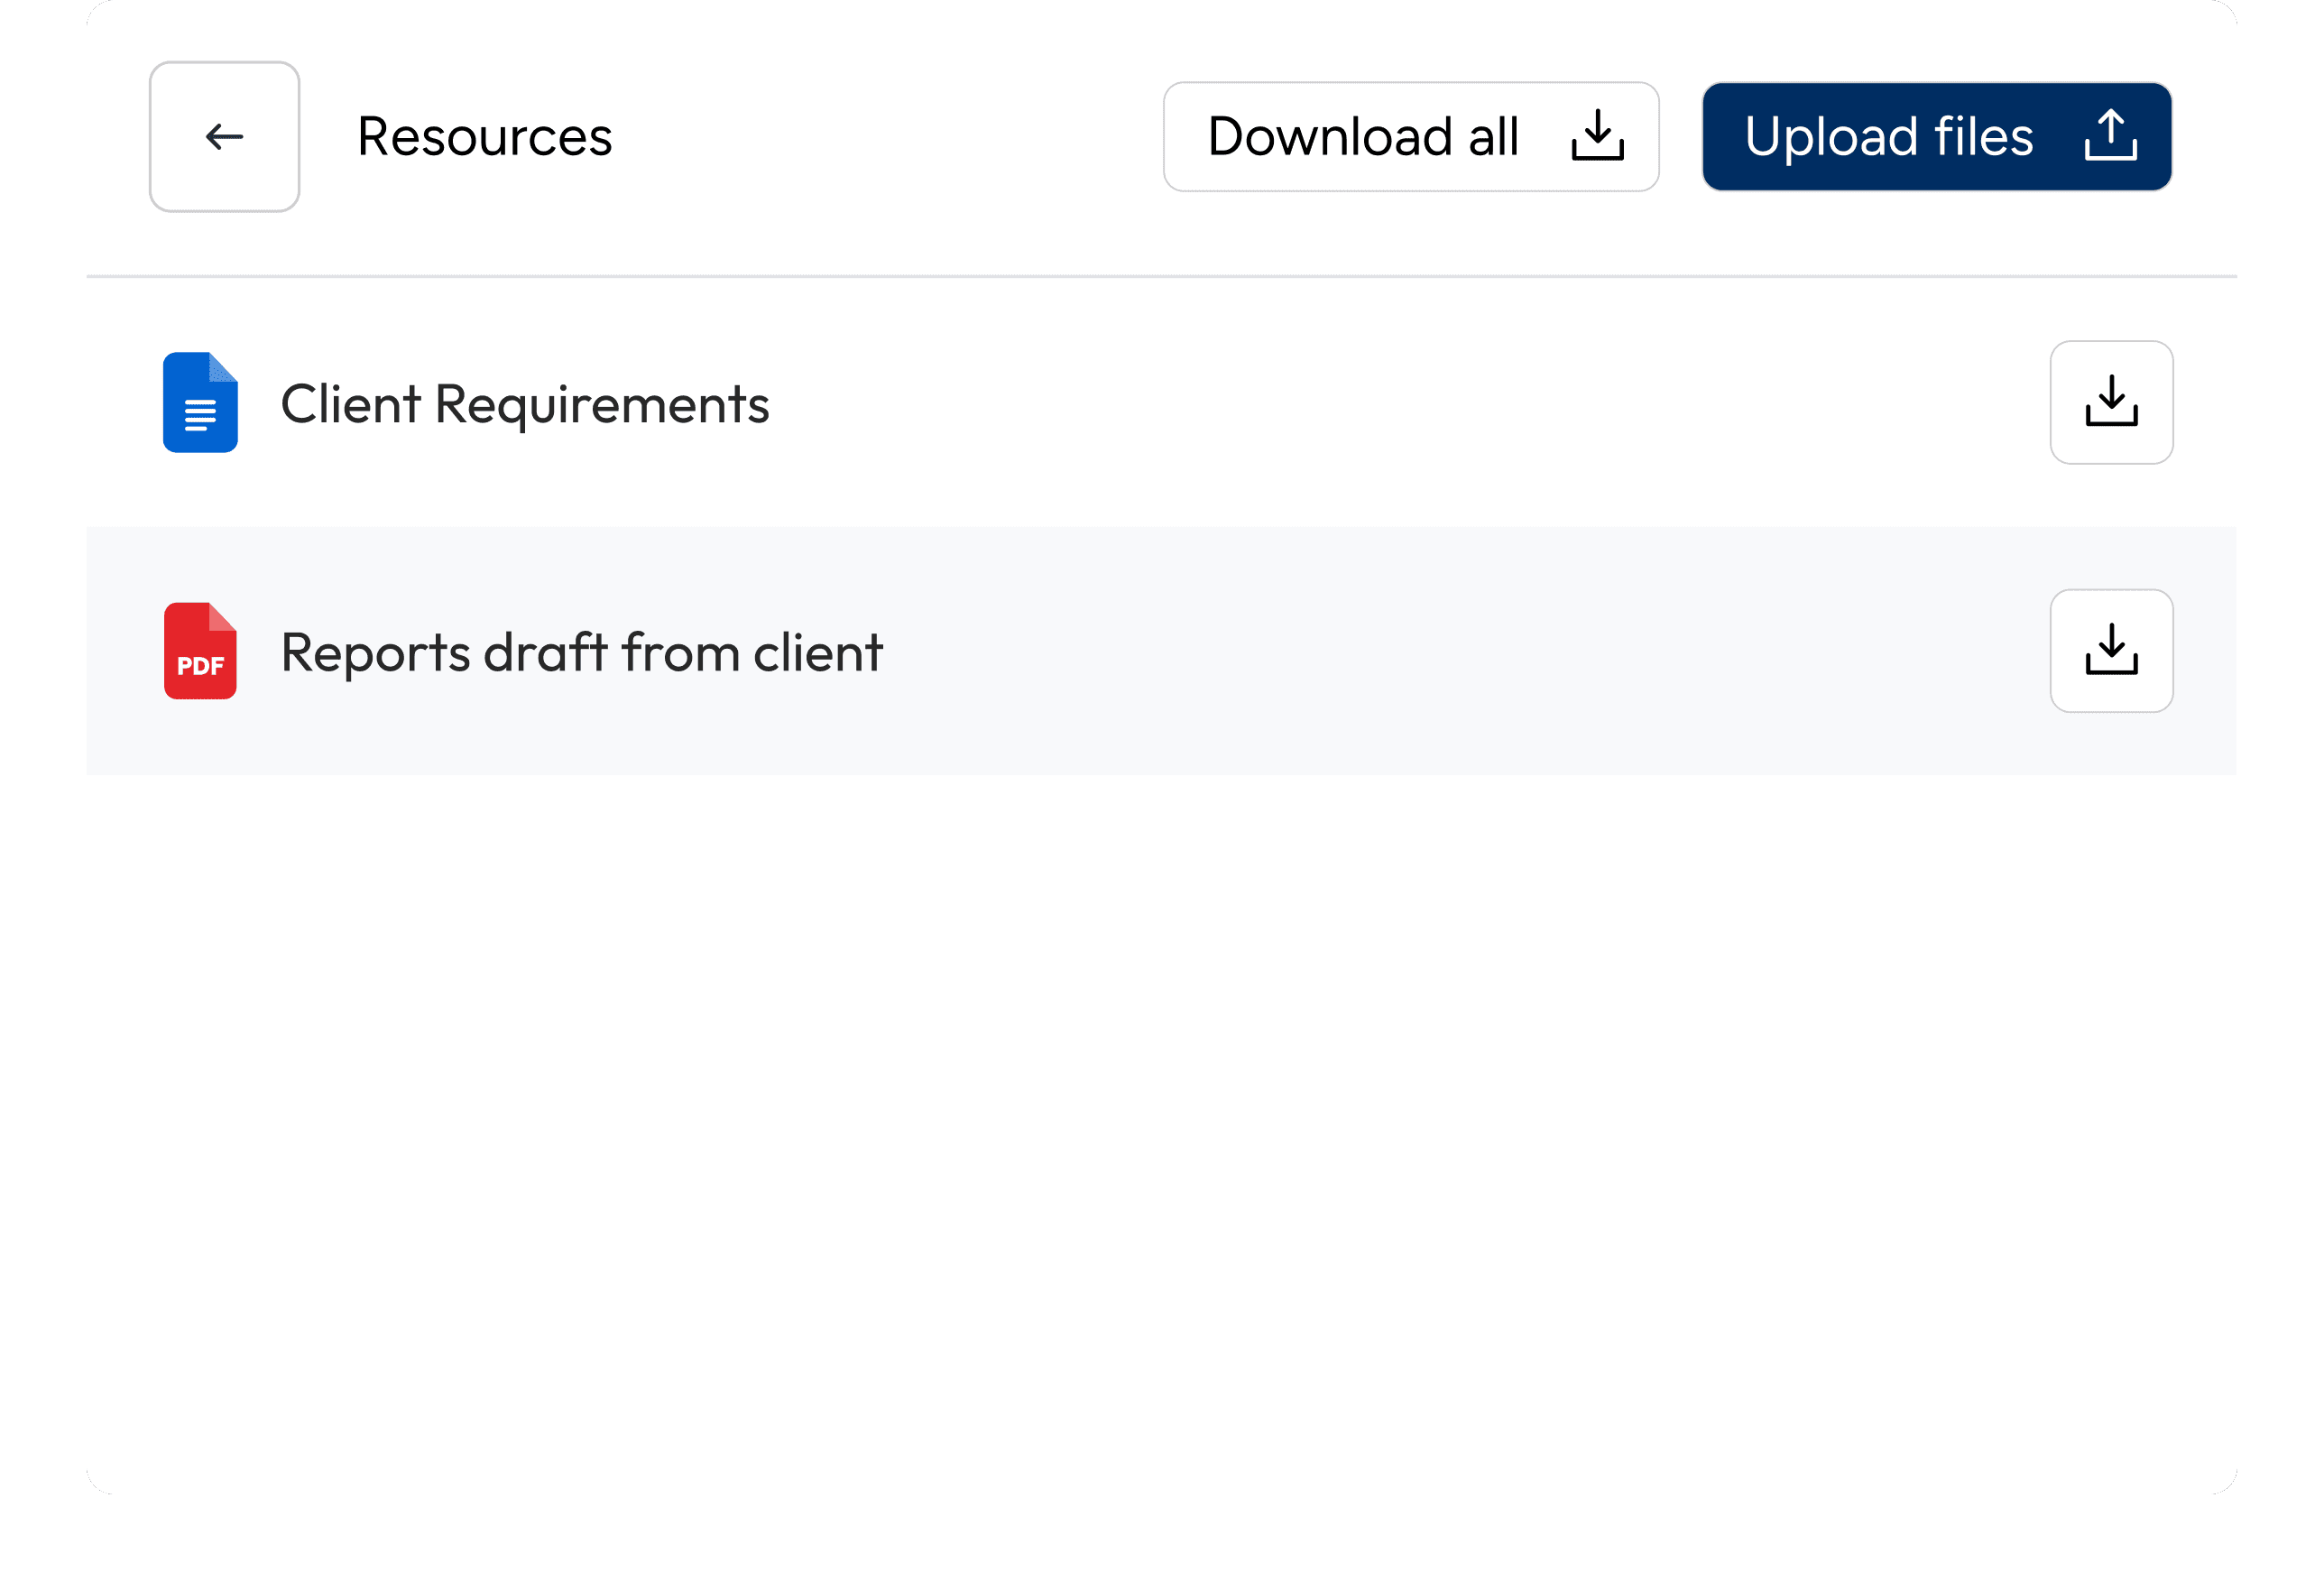Click the Upload files button
2324x1581 pixels.
tap(1937, 137)
